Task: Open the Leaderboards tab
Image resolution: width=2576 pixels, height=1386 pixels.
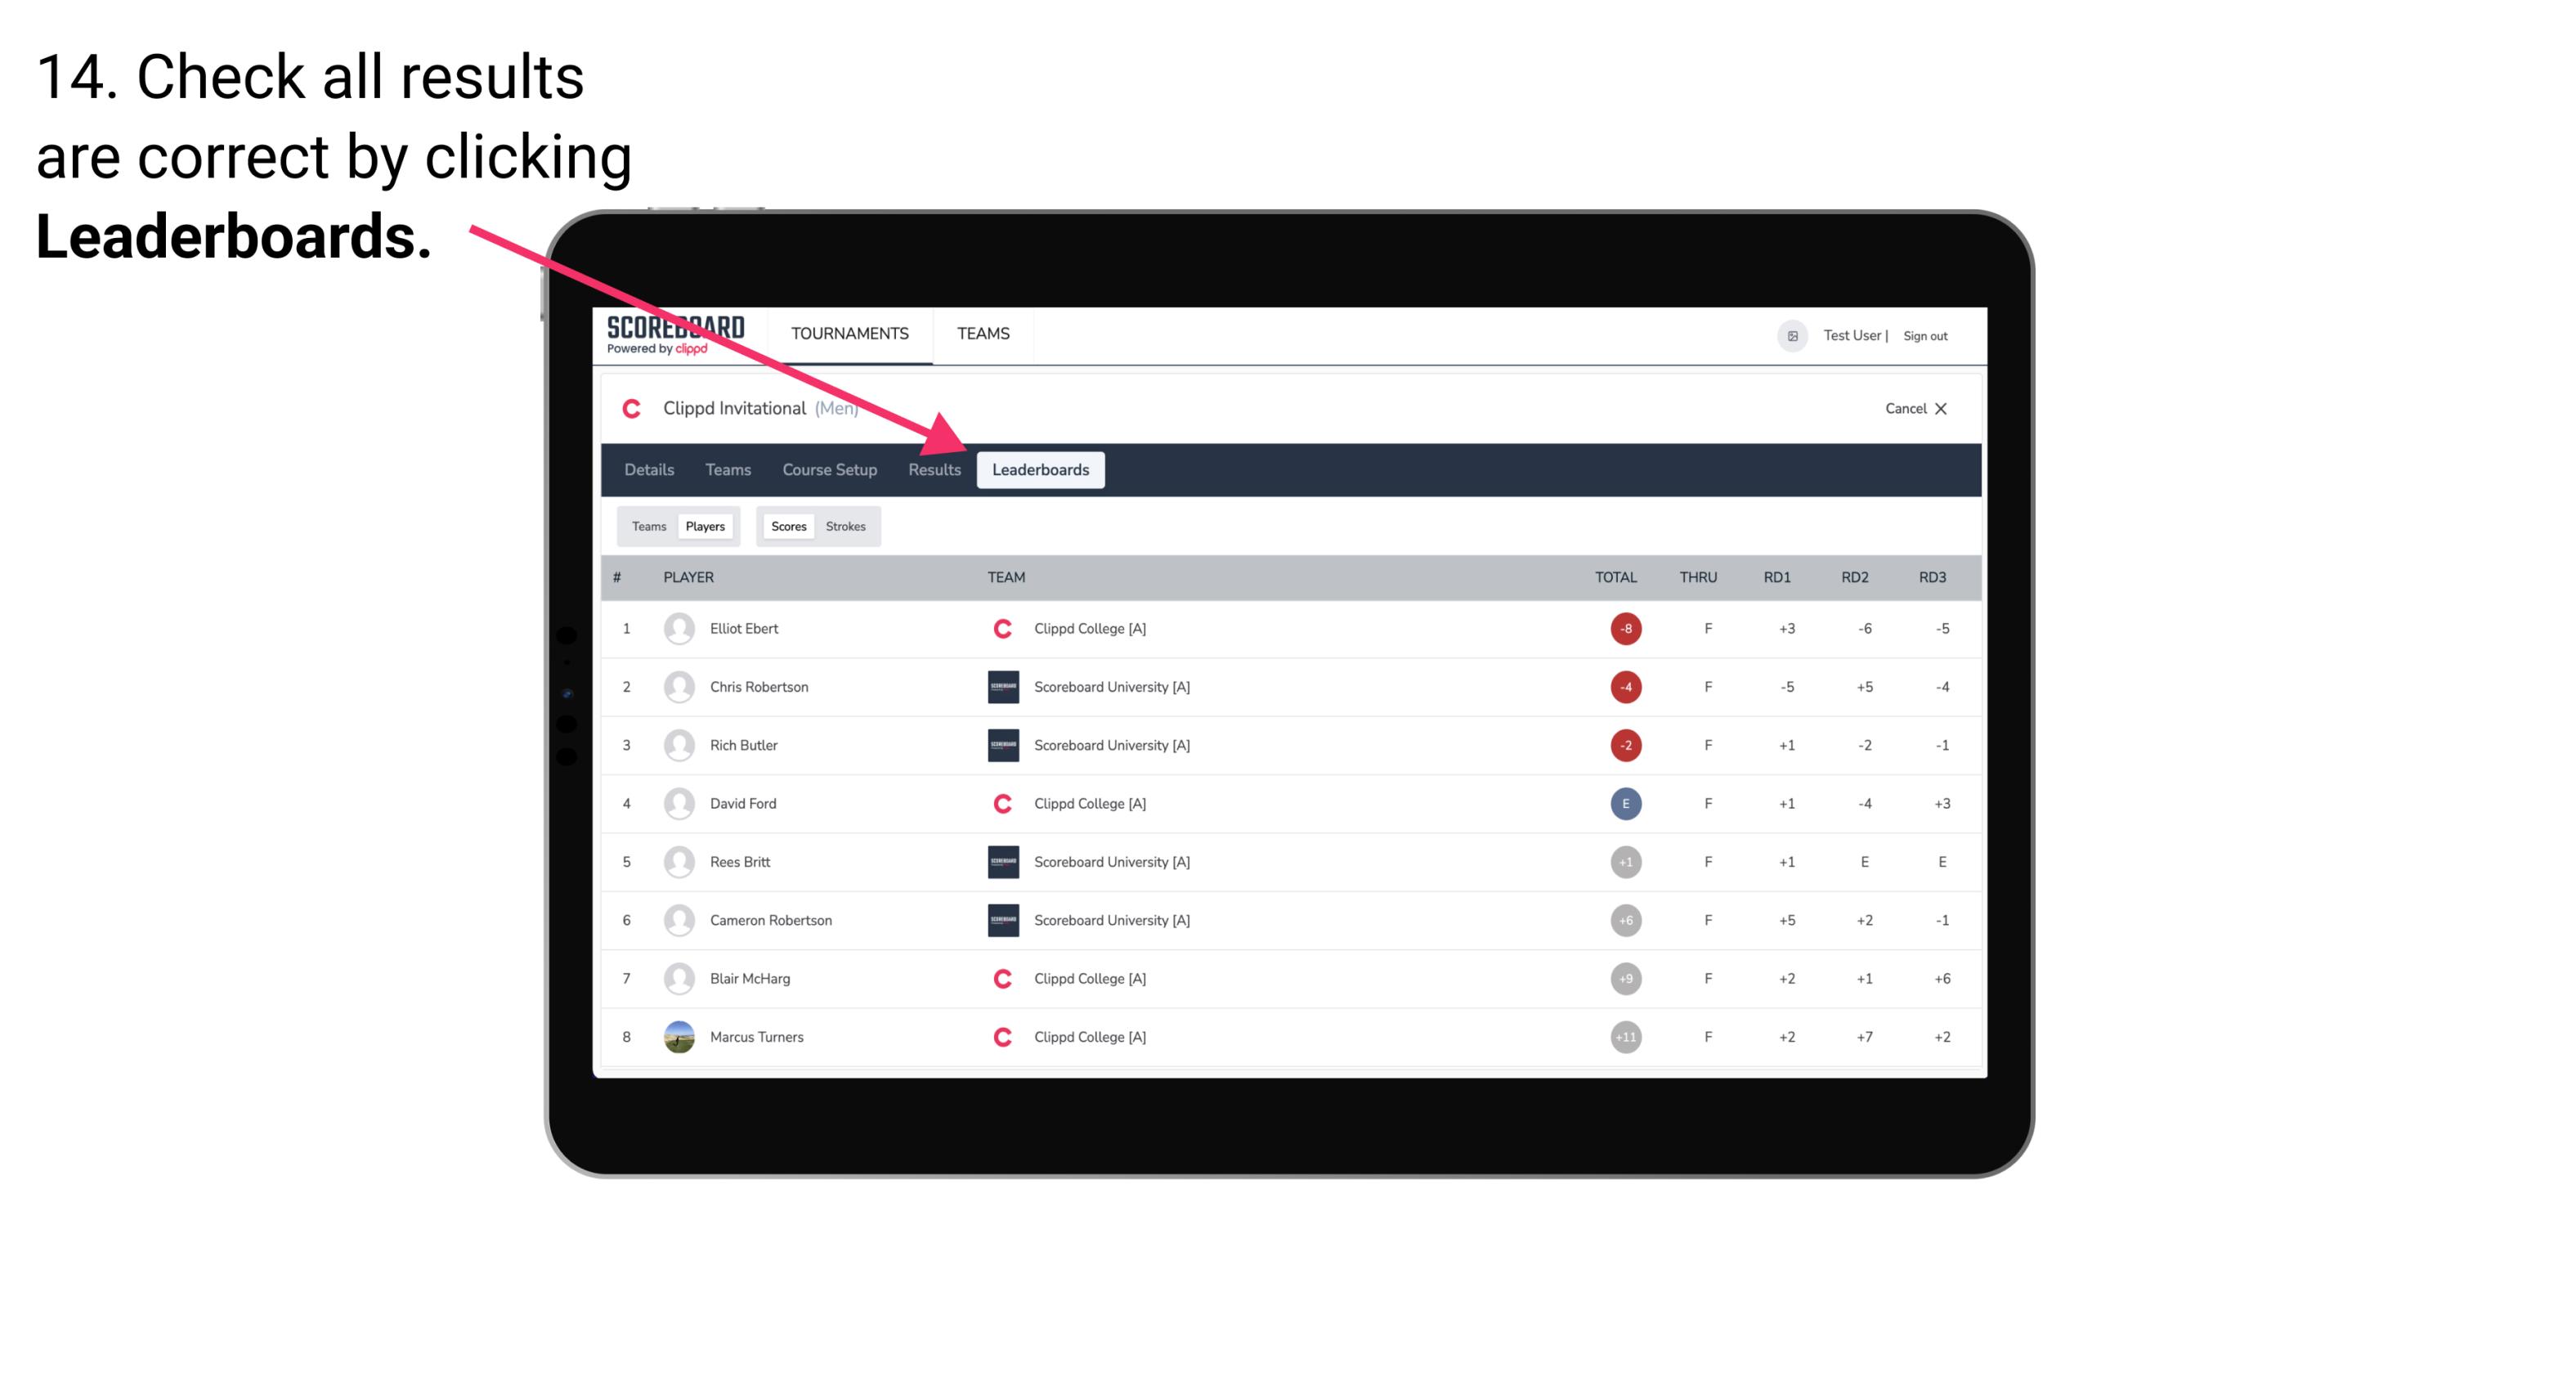Action: [1041, 469]
